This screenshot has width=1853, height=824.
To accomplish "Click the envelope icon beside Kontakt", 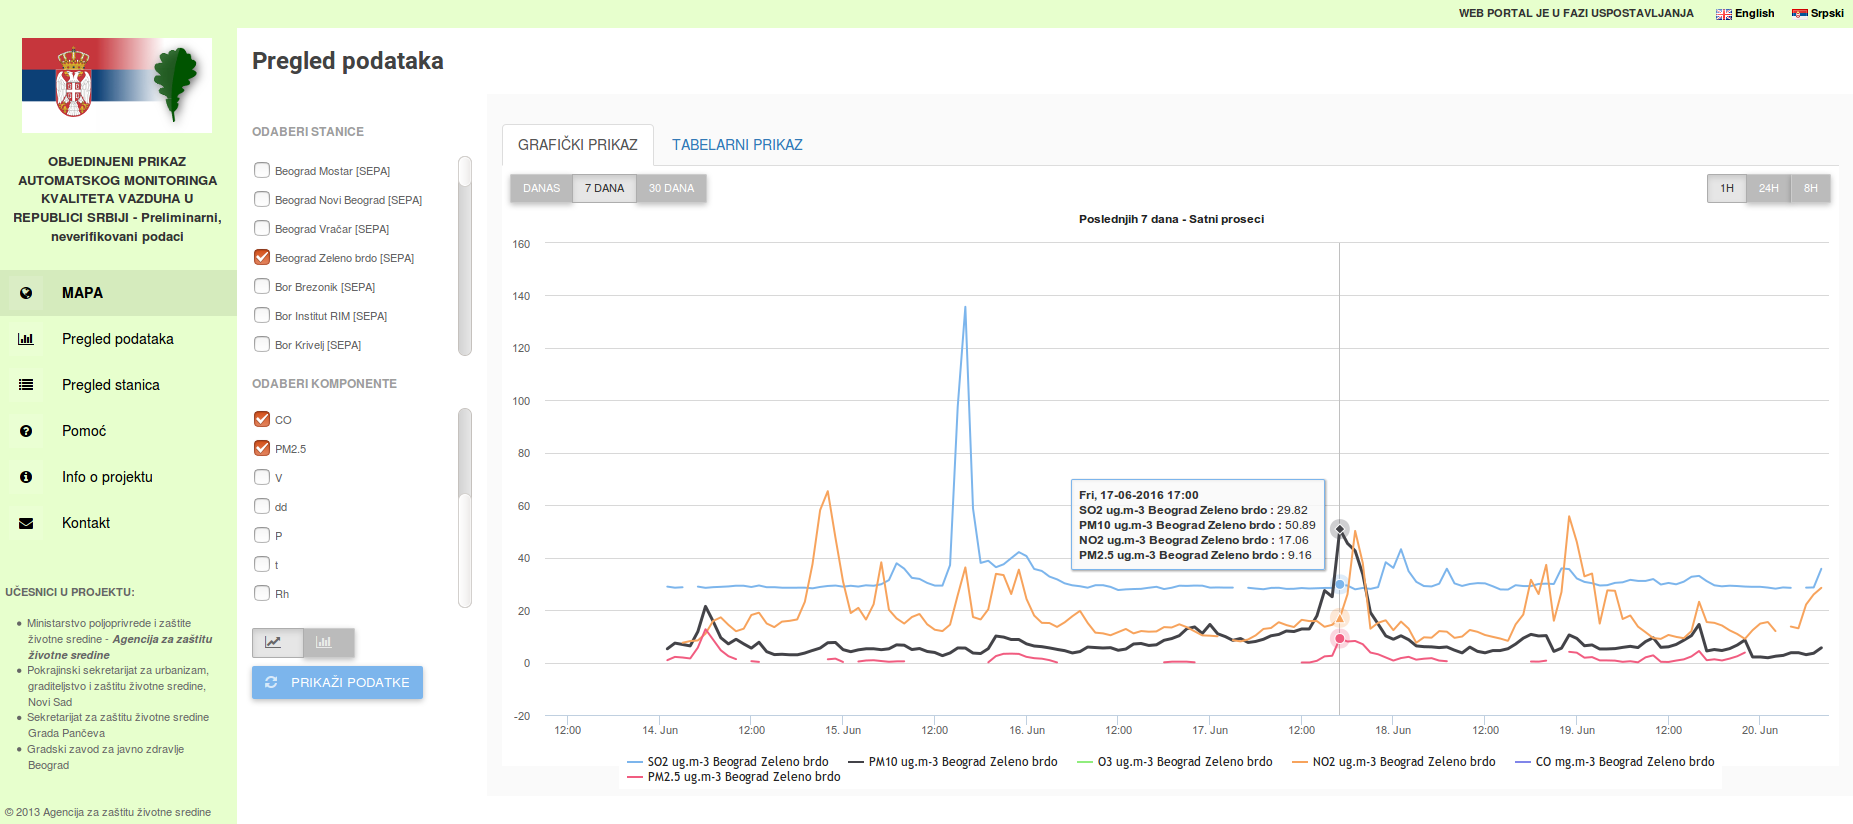I will (x=26, y=523).
